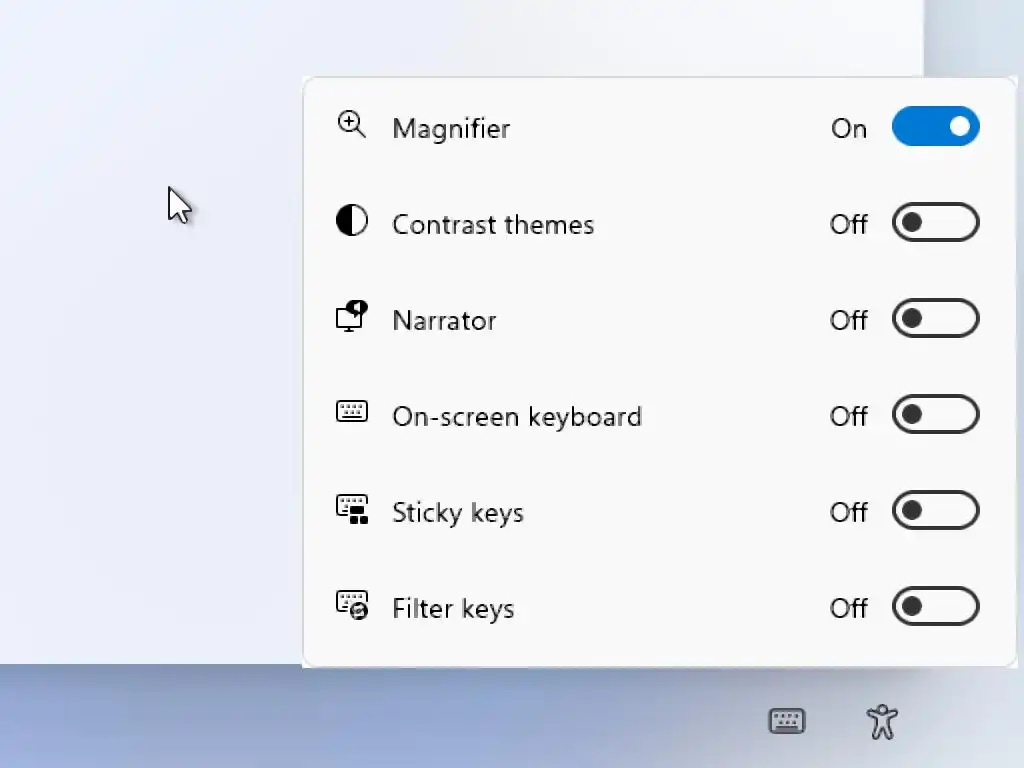1024x768 pixels.
Task: Click the Filter keys label
Action: (x=453, y=609)
